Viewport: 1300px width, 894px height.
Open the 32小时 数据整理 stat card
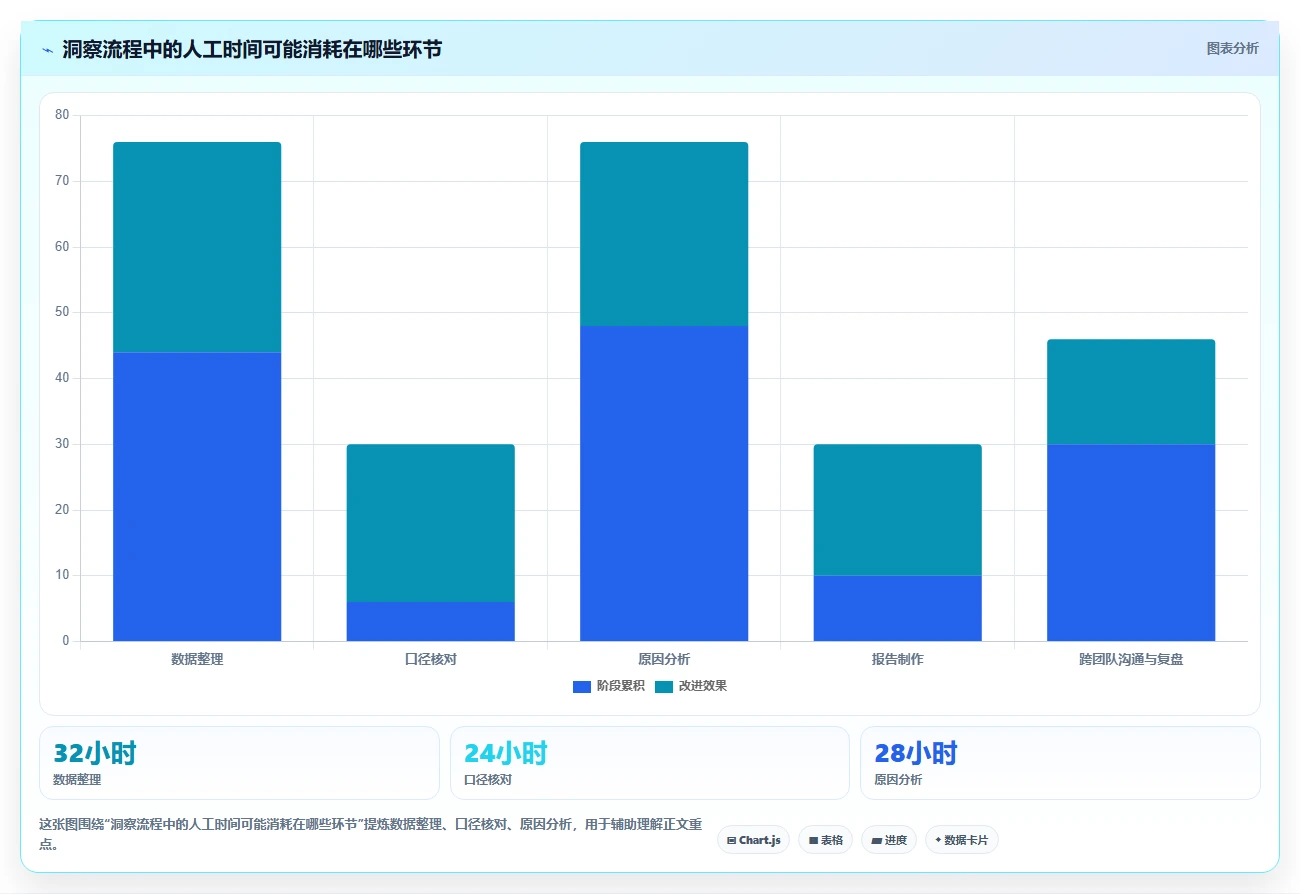239,763
